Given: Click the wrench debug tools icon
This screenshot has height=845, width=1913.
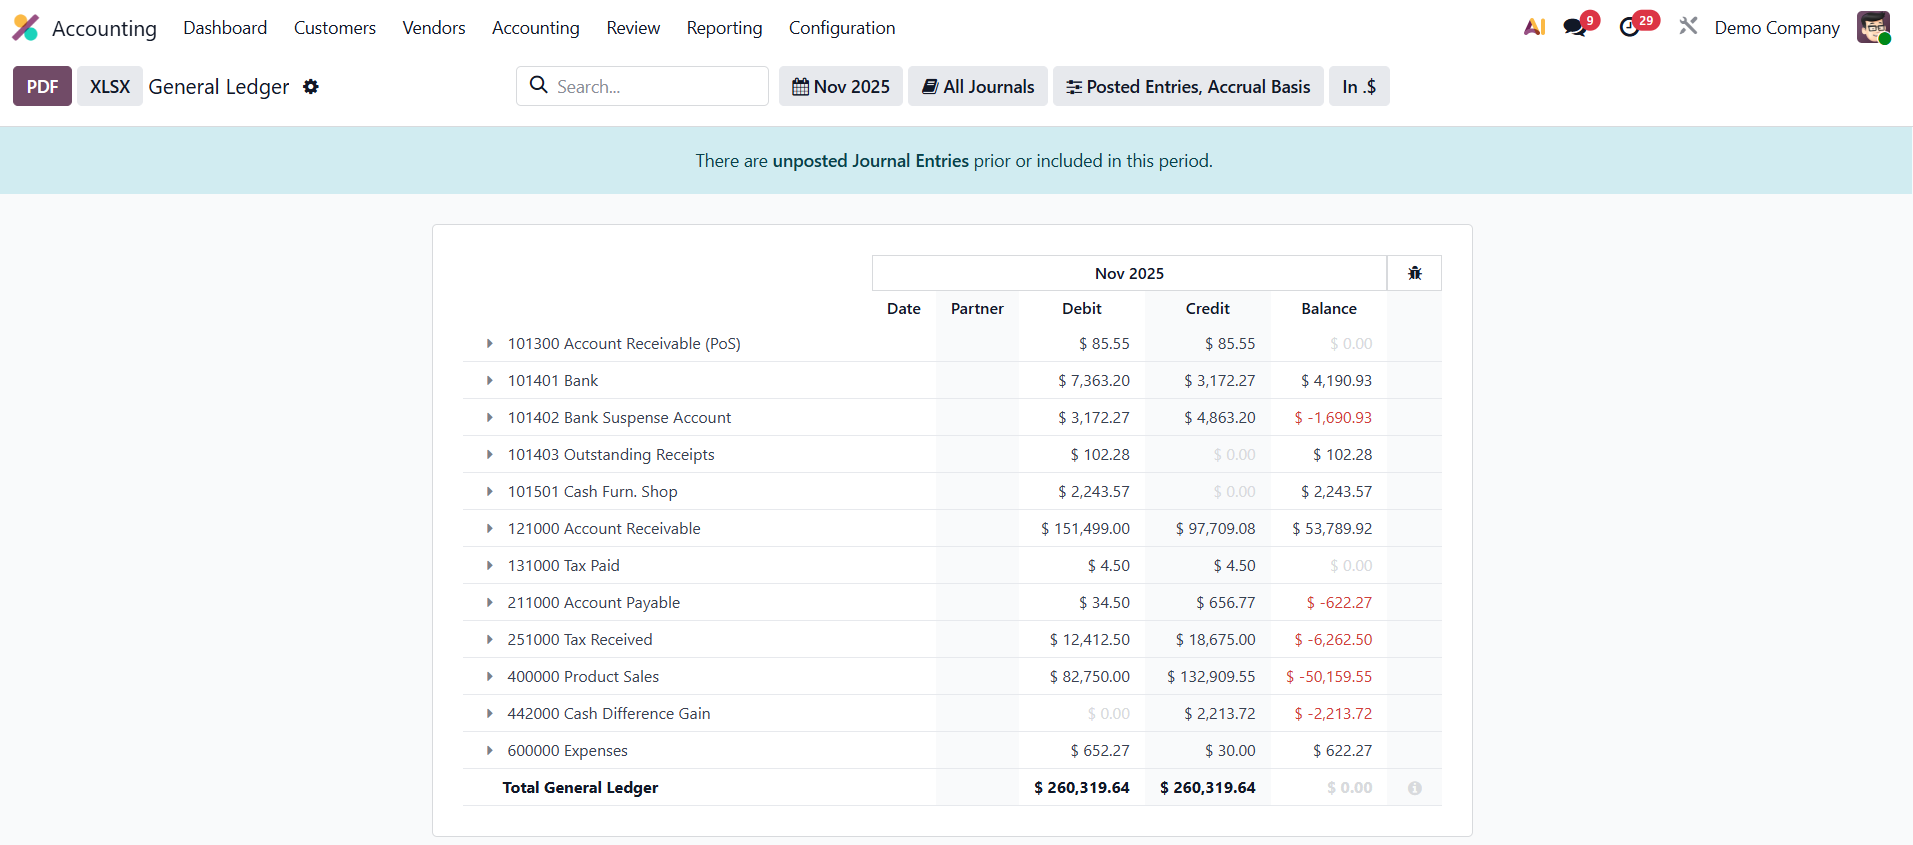Looking at the screenshot, I should tap(1688, 27).
